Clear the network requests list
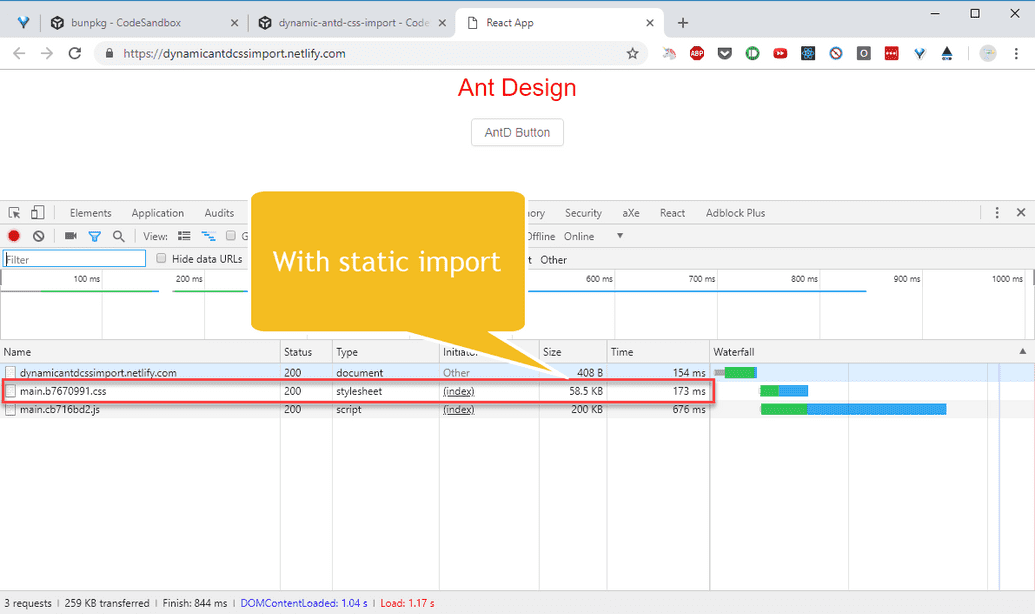Viewport: 1035px width, 614px height. click(38, 236)
